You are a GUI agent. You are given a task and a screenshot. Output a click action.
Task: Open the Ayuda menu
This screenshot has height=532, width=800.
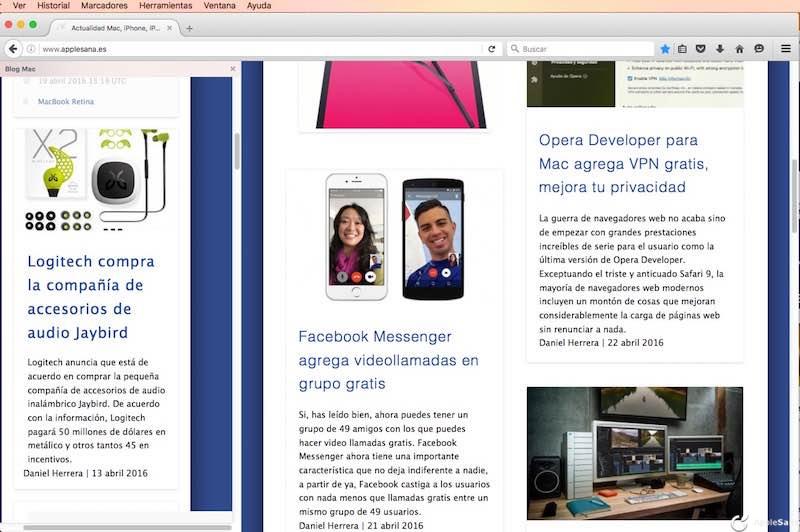click(x=259, y=6)
